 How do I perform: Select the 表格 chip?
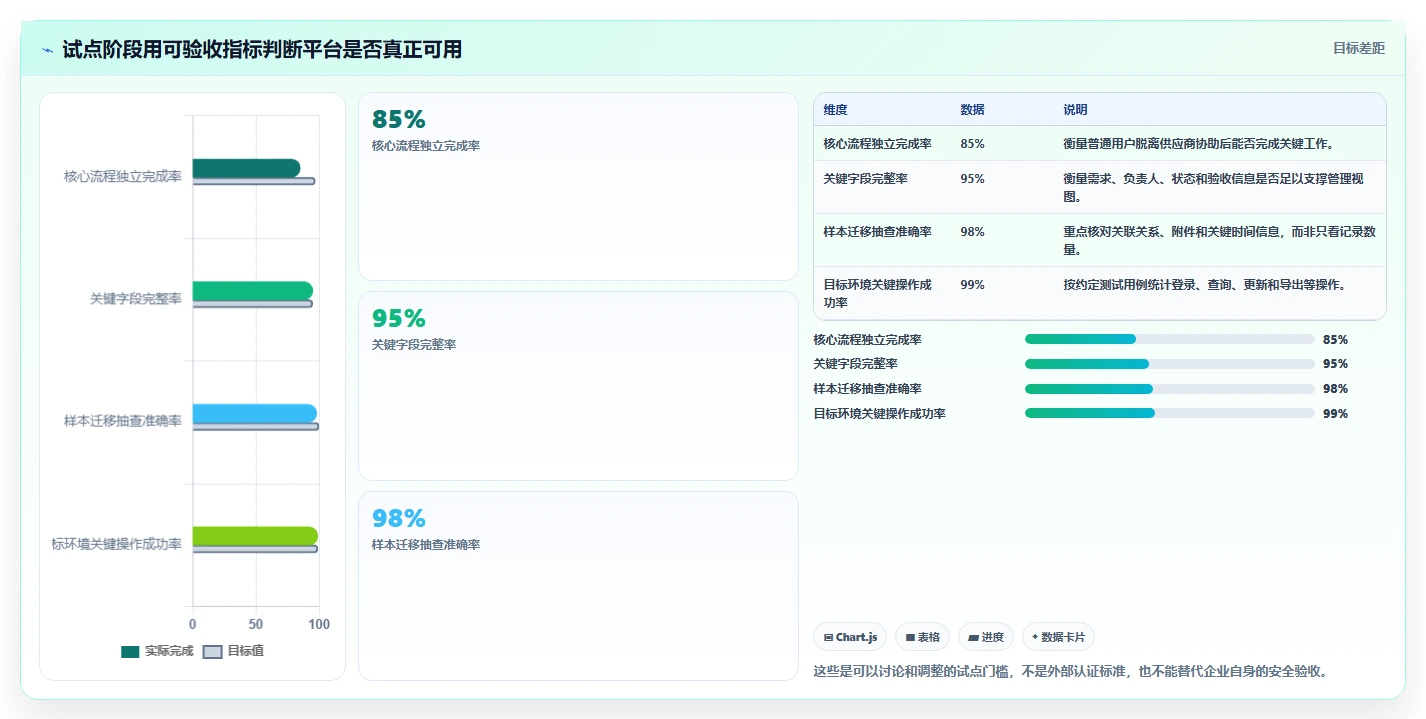pos(922,637)
